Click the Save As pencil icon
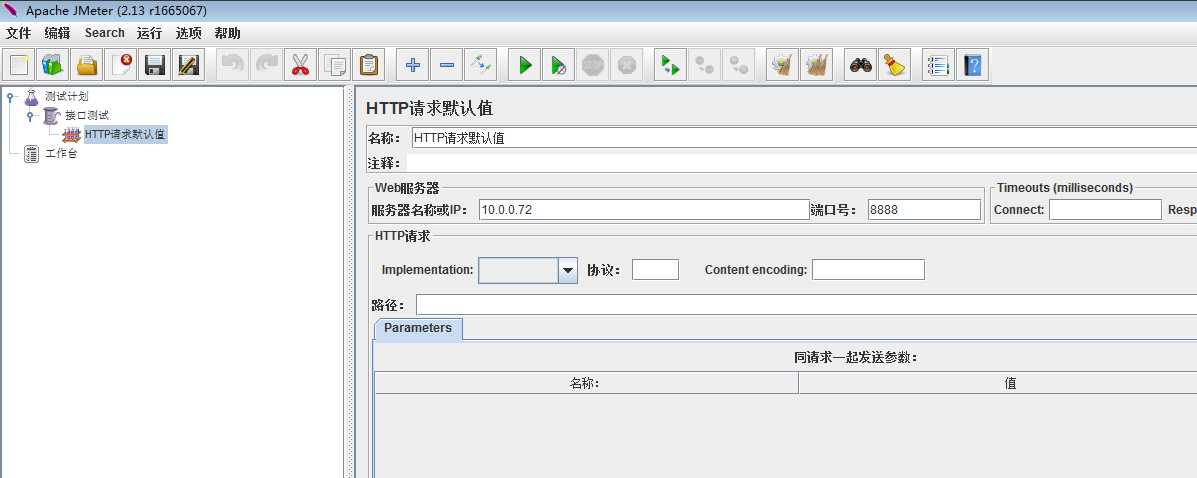This screenshot has height=478, width=1197. coord(188,65)
